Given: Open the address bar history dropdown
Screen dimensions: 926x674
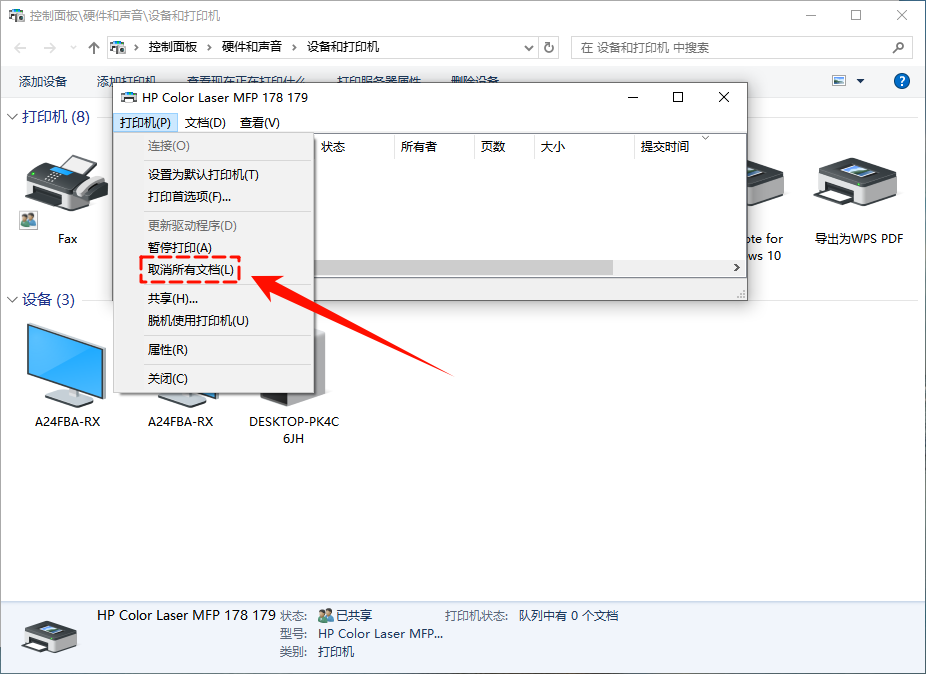Looking at the screenshot, I should click(x=528, y=46).
